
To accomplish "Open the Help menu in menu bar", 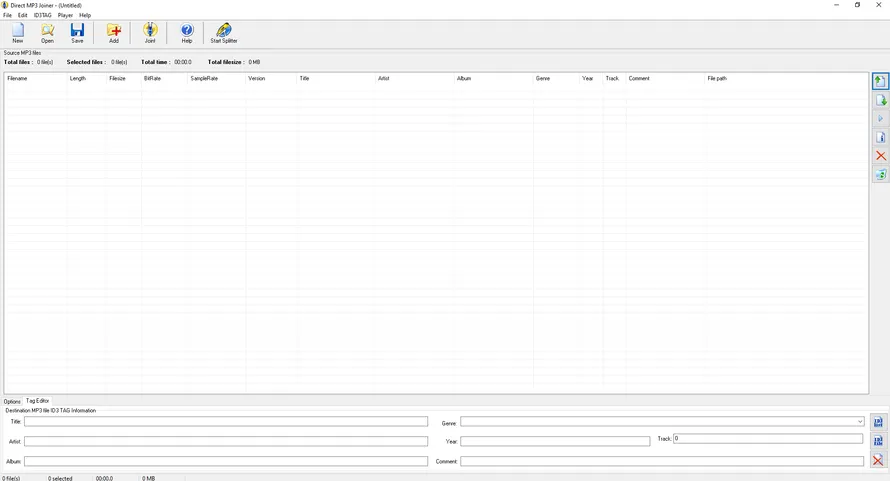I will pos(85,15).
